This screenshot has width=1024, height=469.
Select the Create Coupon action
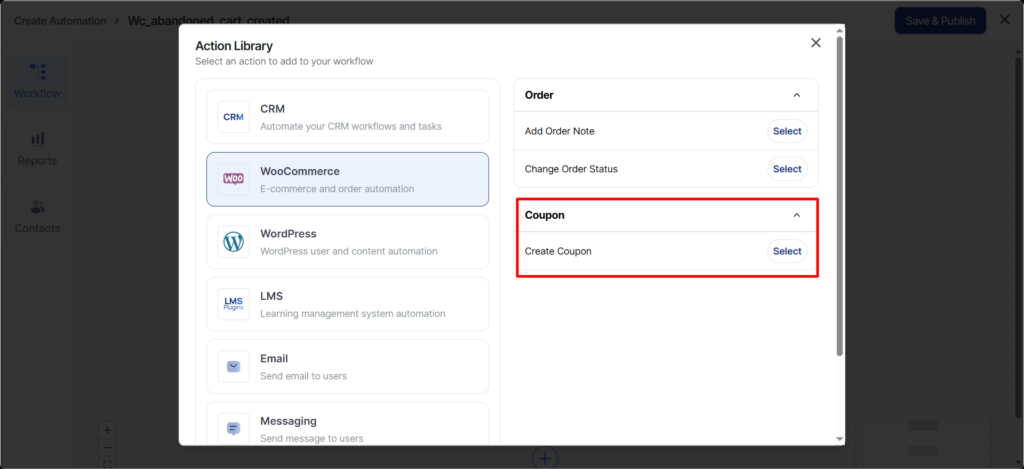click(x=786, y=251)
